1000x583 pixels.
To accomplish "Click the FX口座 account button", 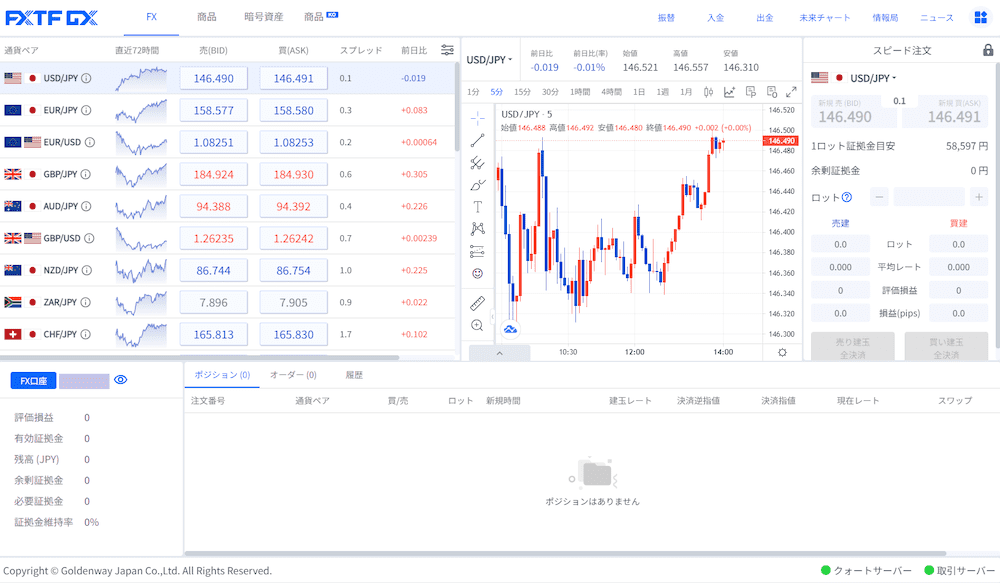I will point(33,381).
